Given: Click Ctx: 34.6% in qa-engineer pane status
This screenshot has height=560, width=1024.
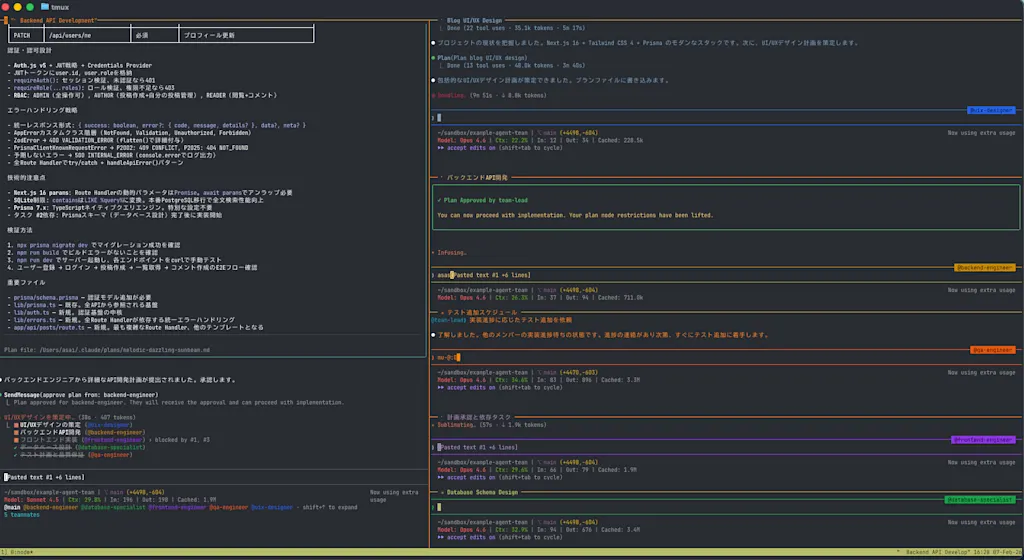Looking at the screenshot, I should [x=511, y=380].
